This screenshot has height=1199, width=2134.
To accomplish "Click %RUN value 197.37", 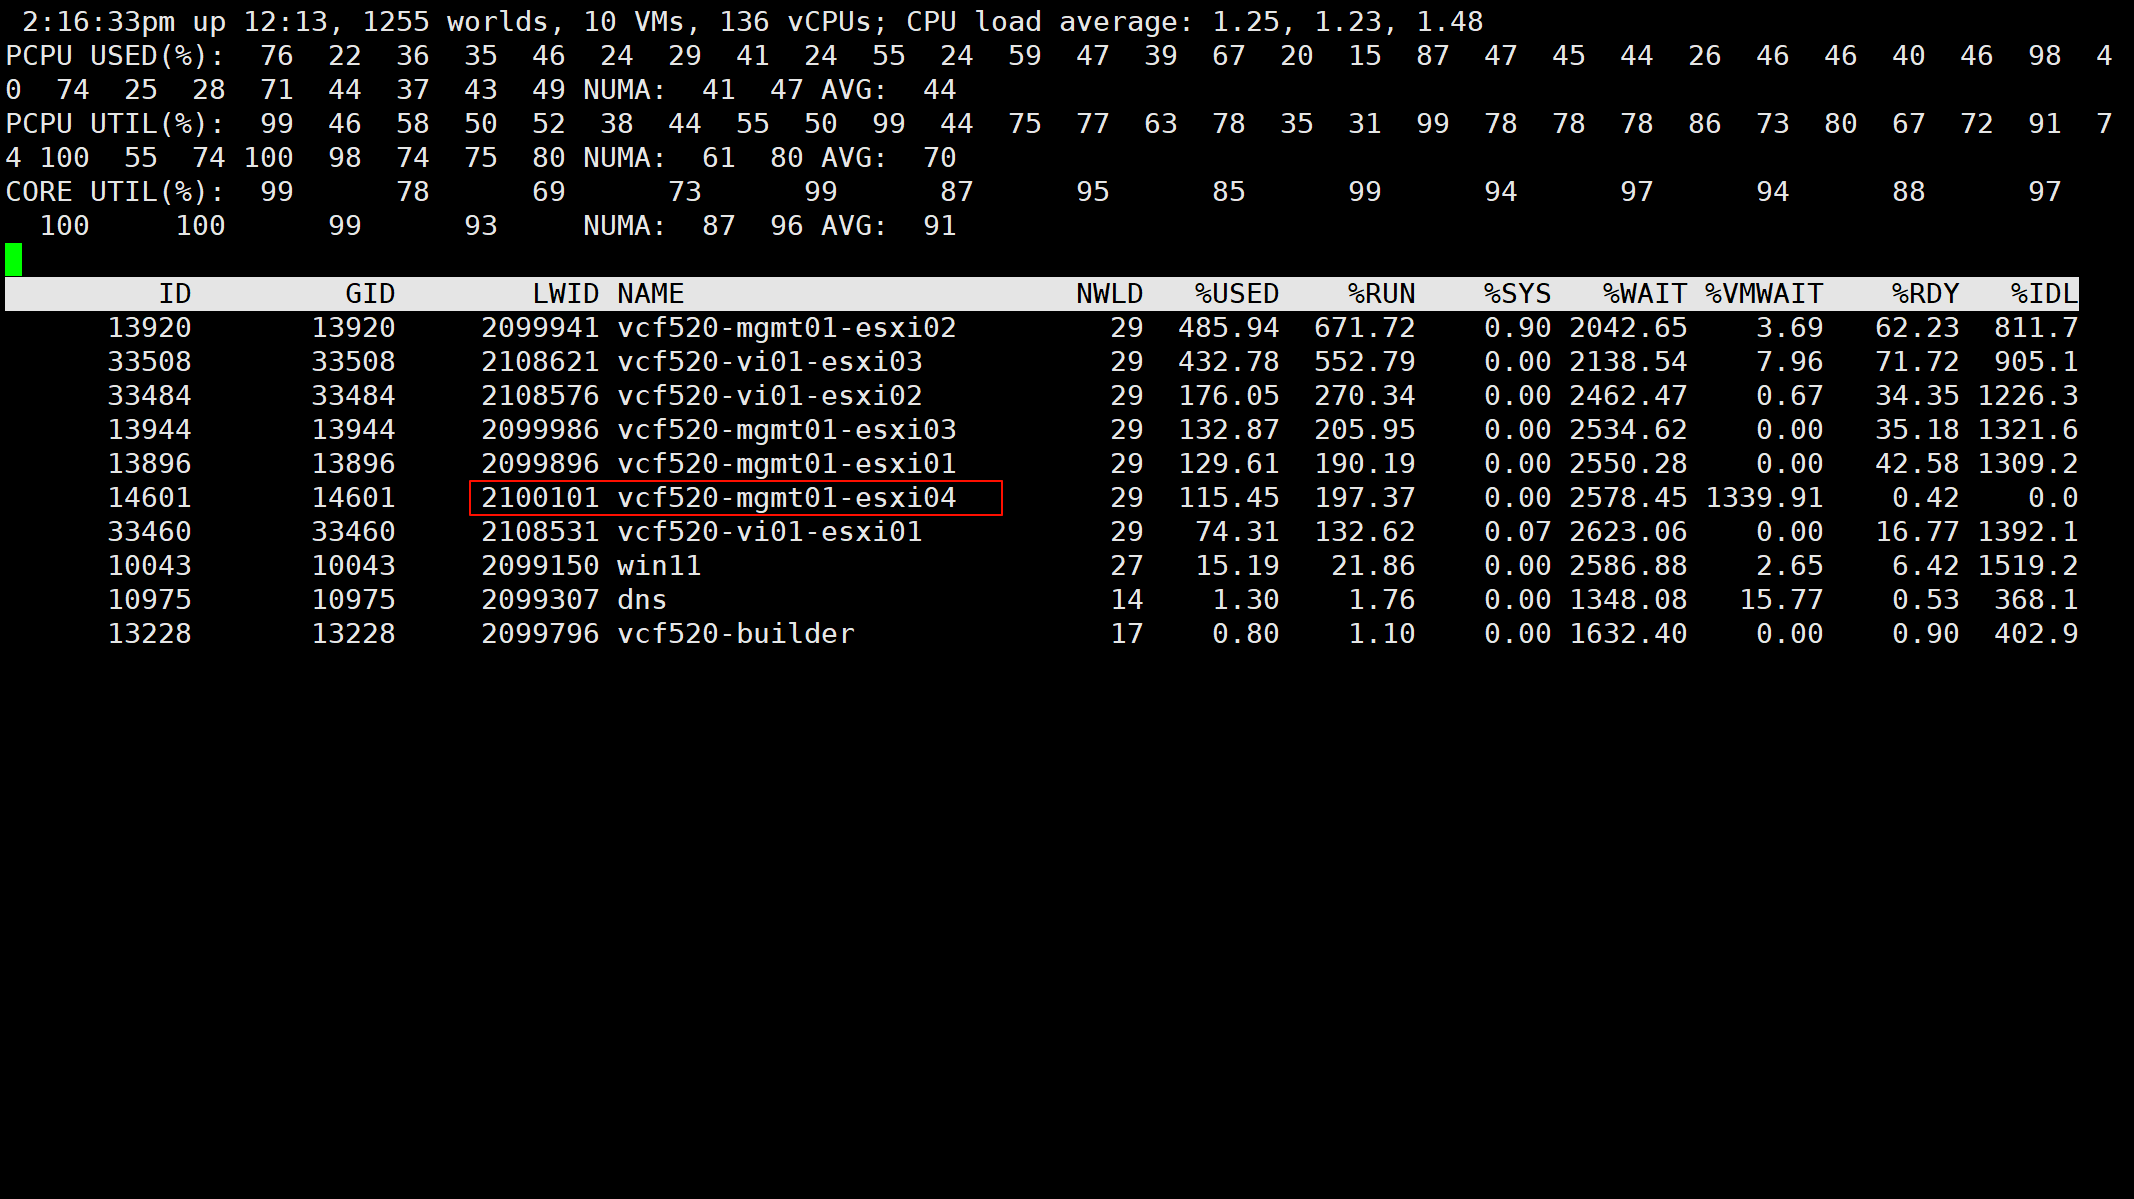I will point(1365,498).
